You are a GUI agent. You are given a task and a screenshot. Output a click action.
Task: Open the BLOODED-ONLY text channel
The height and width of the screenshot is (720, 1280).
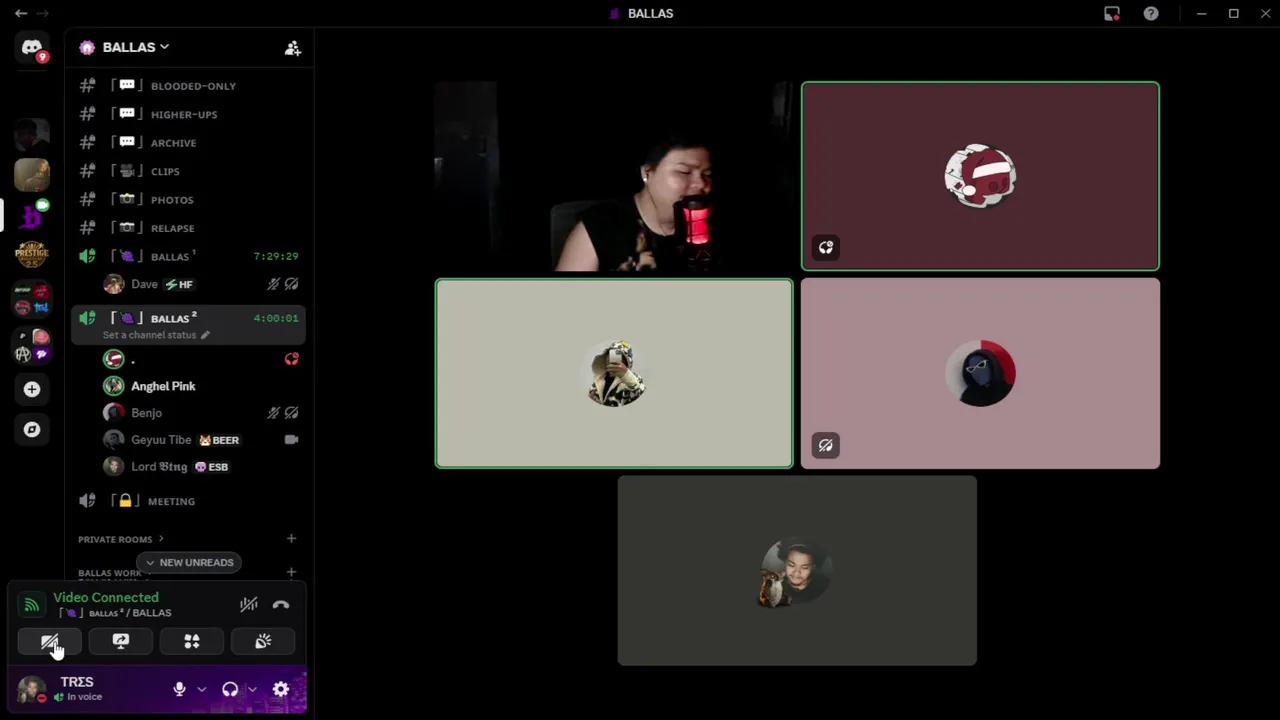189,86
